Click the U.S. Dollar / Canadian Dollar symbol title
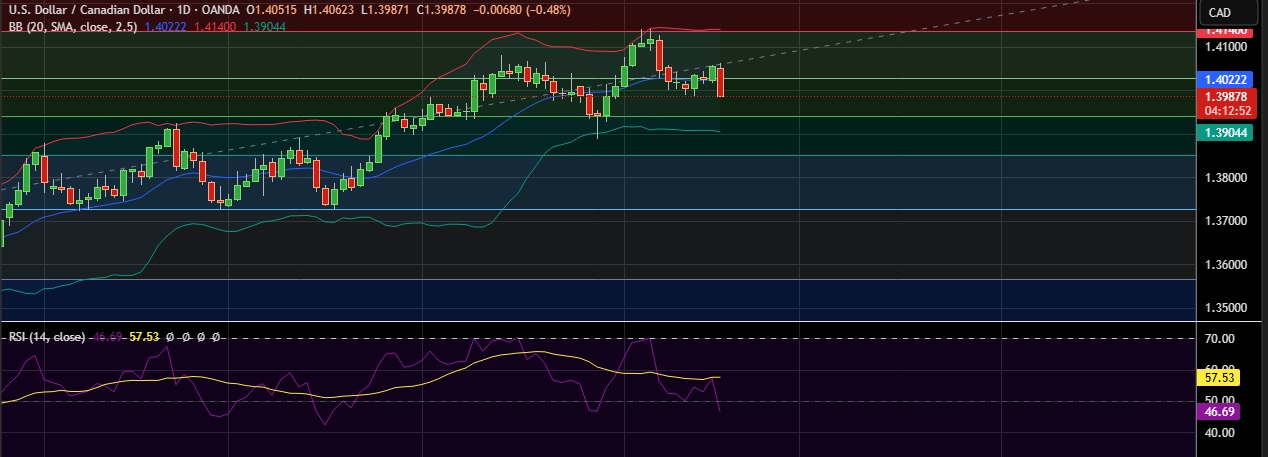 pyautogui.click(x=86, y=11)
